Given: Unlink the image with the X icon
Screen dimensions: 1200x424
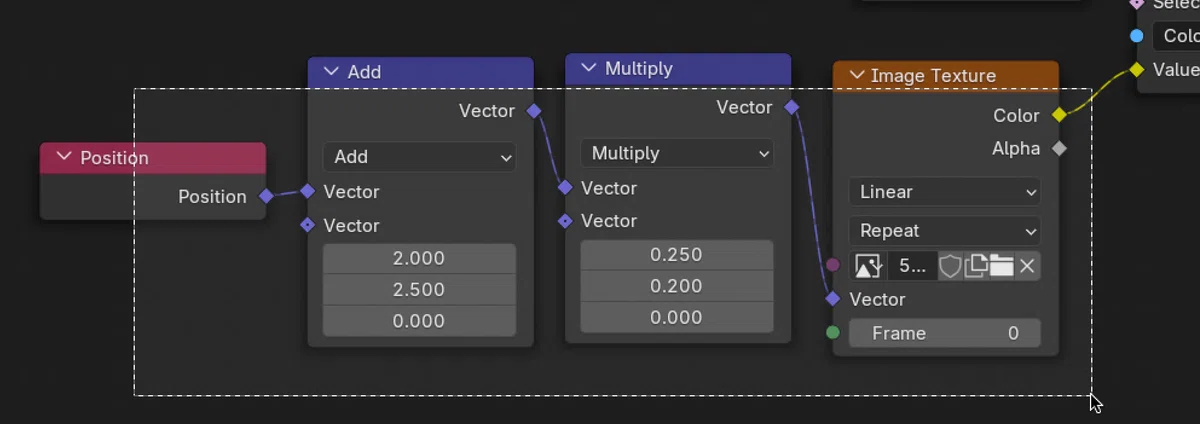Looking at the screenshot, I should click(1027, 266).
